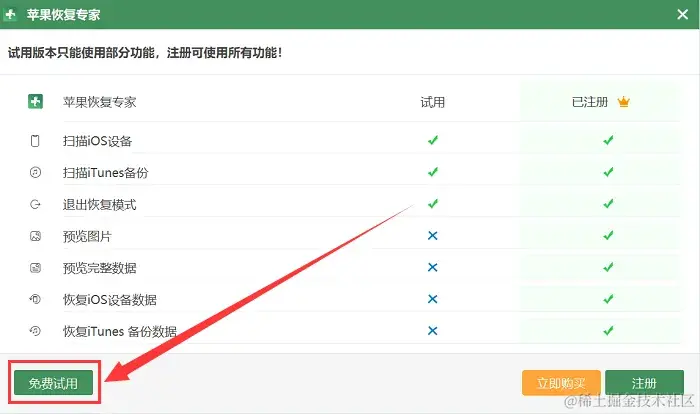Click the registered checkmark for 扫描iTunes备份
The image size is (700, 414).
pos(608,172)
